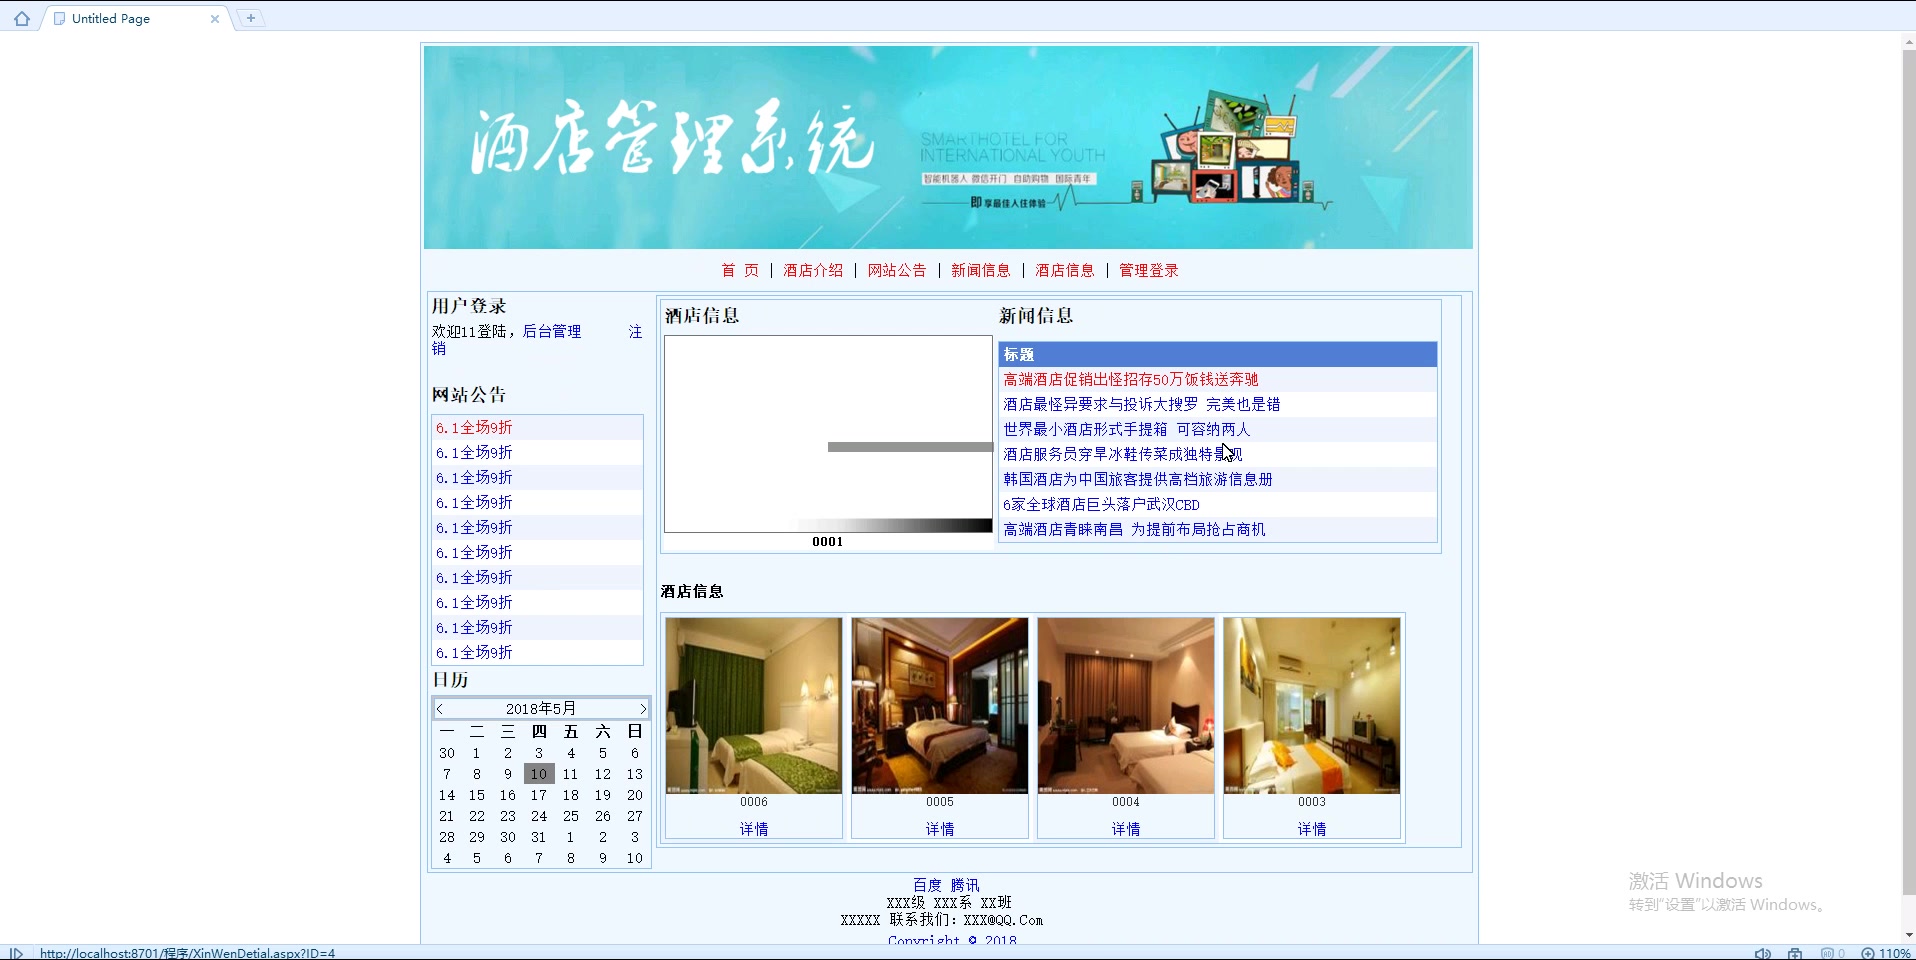Viewport: 1916px width, 960px height.
Task: Select calendar date 31
Action: tap(539, 837)
